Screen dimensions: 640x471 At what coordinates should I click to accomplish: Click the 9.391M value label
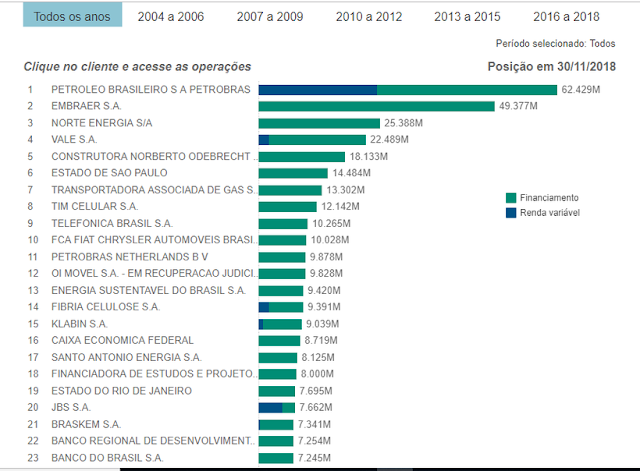pyautogui.click(x=324, y=307)
